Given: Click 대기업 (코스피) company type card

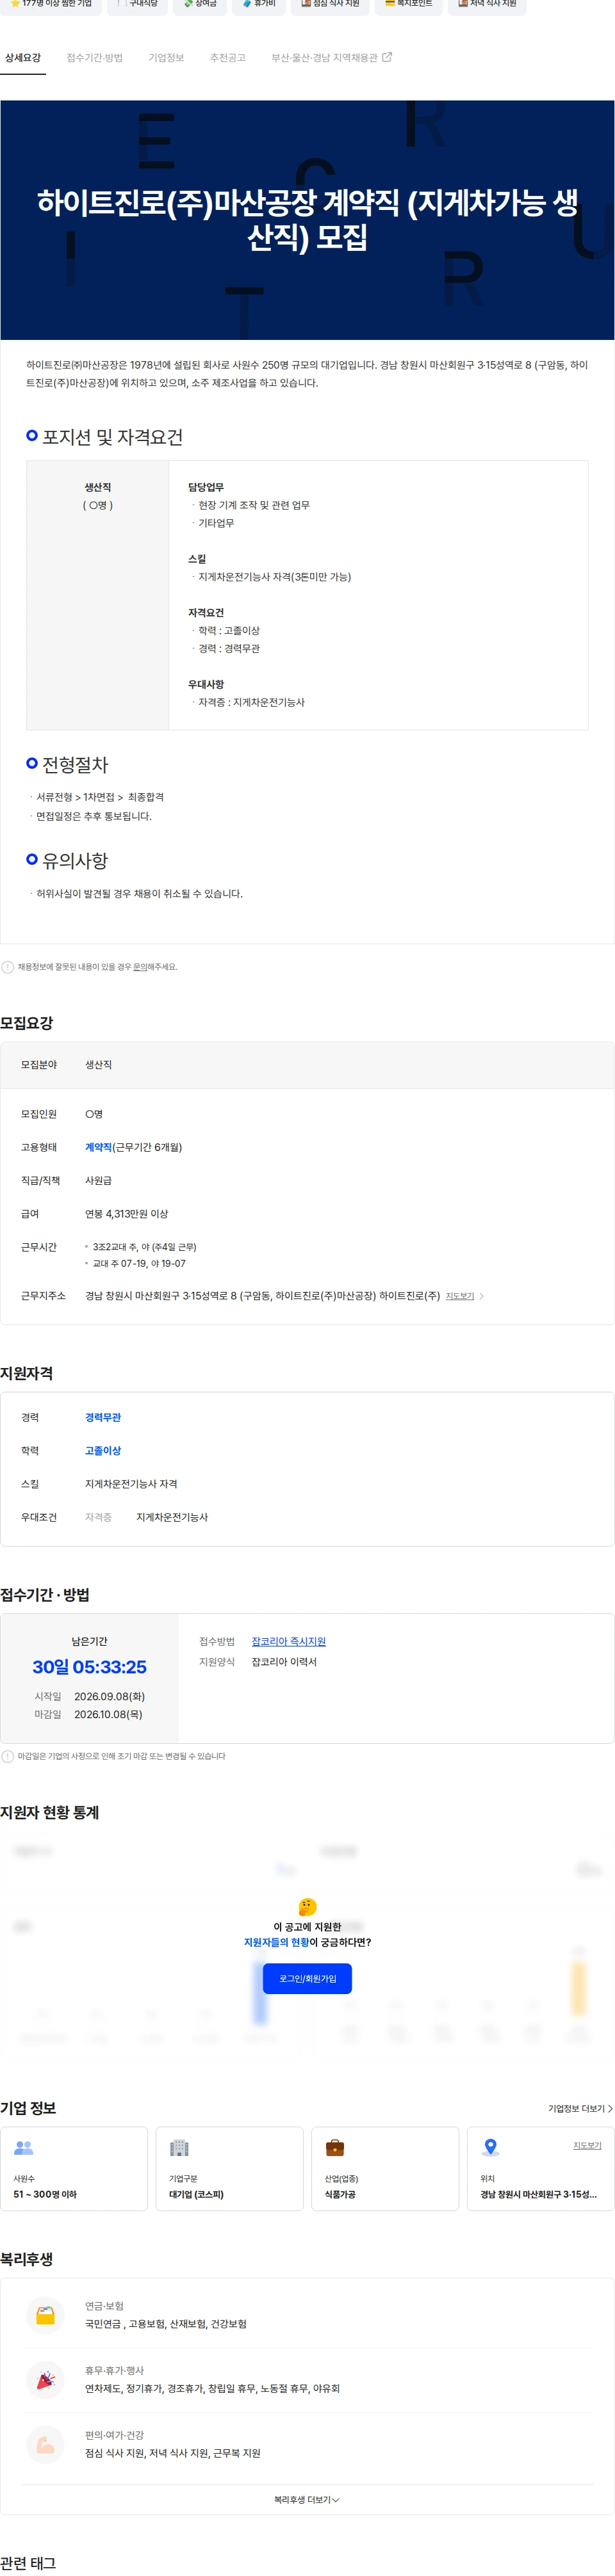Looking at the screenshot, I should (x=229, y=2168).
